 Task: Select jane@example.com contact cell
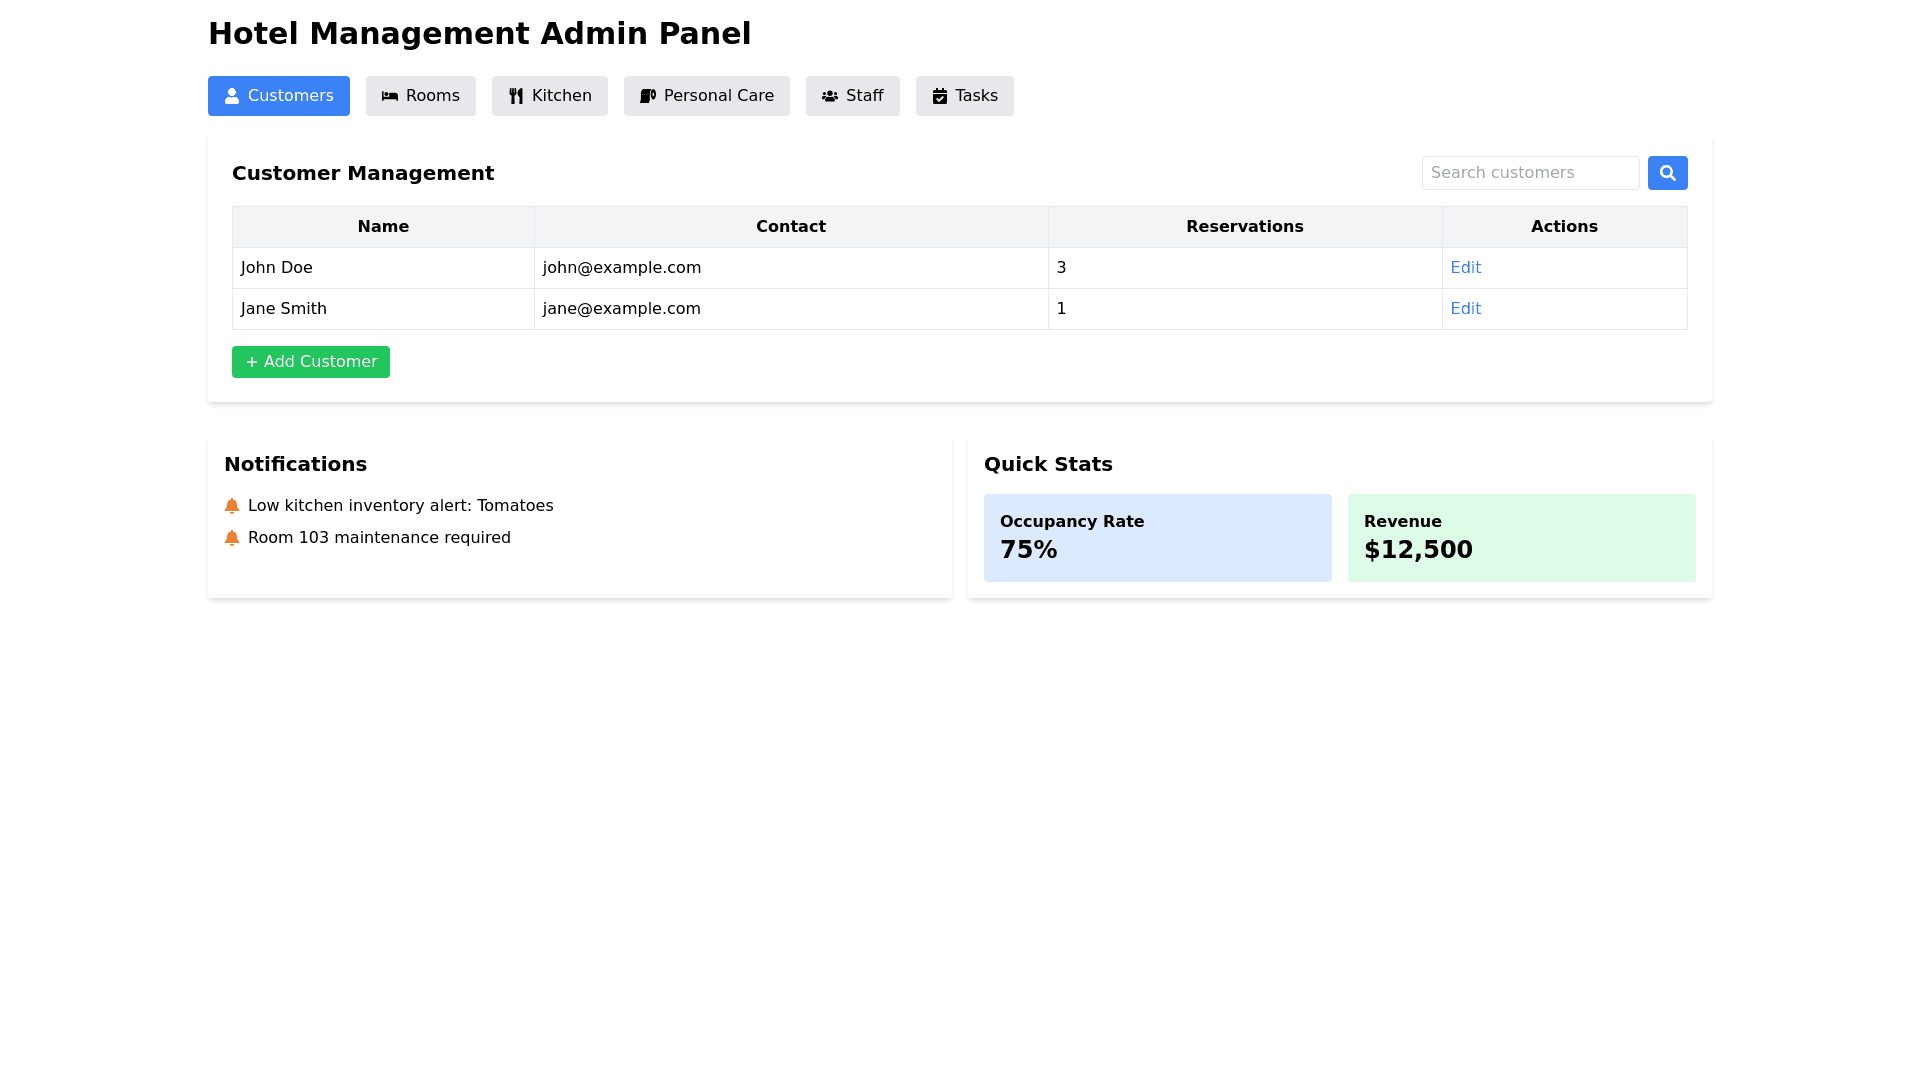622,309
